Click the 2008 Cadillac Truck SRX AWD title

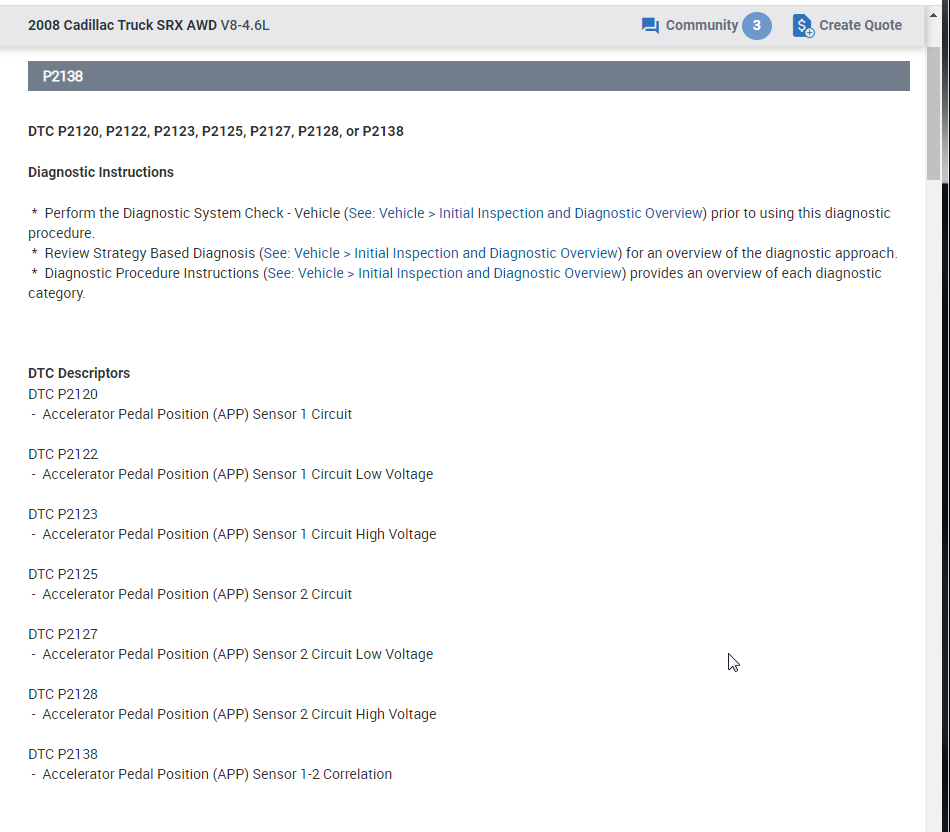[x=122, y=25]
